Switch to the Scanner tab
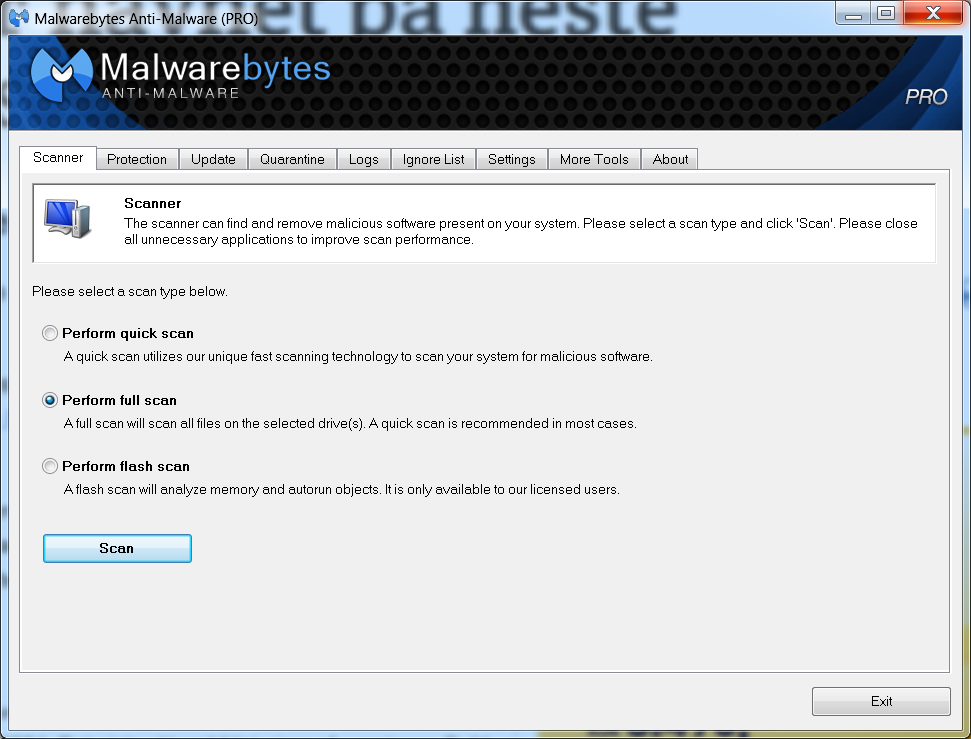Image resolution: width=971 pixels, height=739 pixels. [x=58, y=158]
